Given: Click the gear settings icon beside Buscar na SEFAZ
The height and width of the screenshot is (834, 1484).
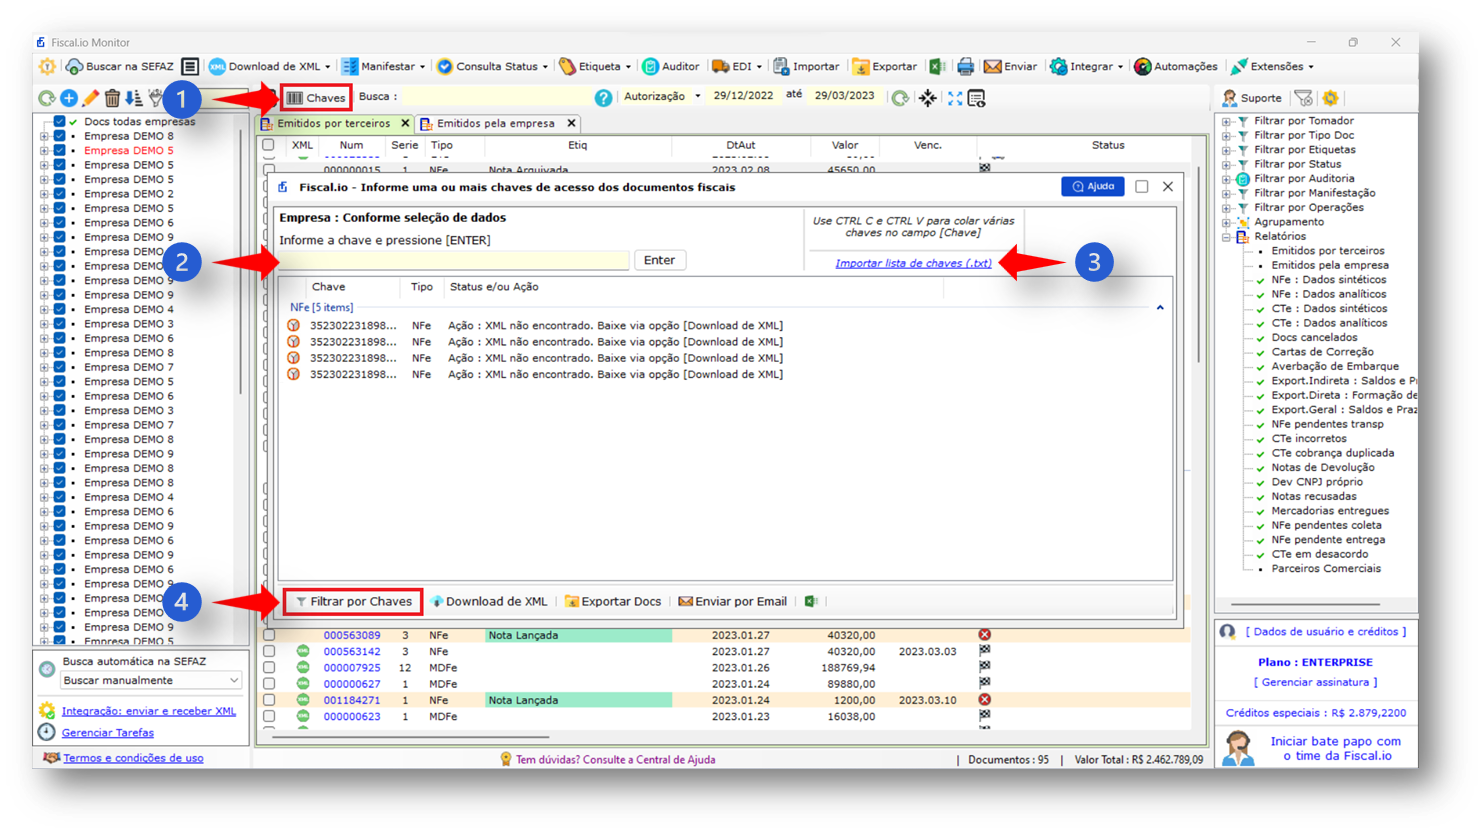Looking at the screenshot, I should click(x=47, y=67).
